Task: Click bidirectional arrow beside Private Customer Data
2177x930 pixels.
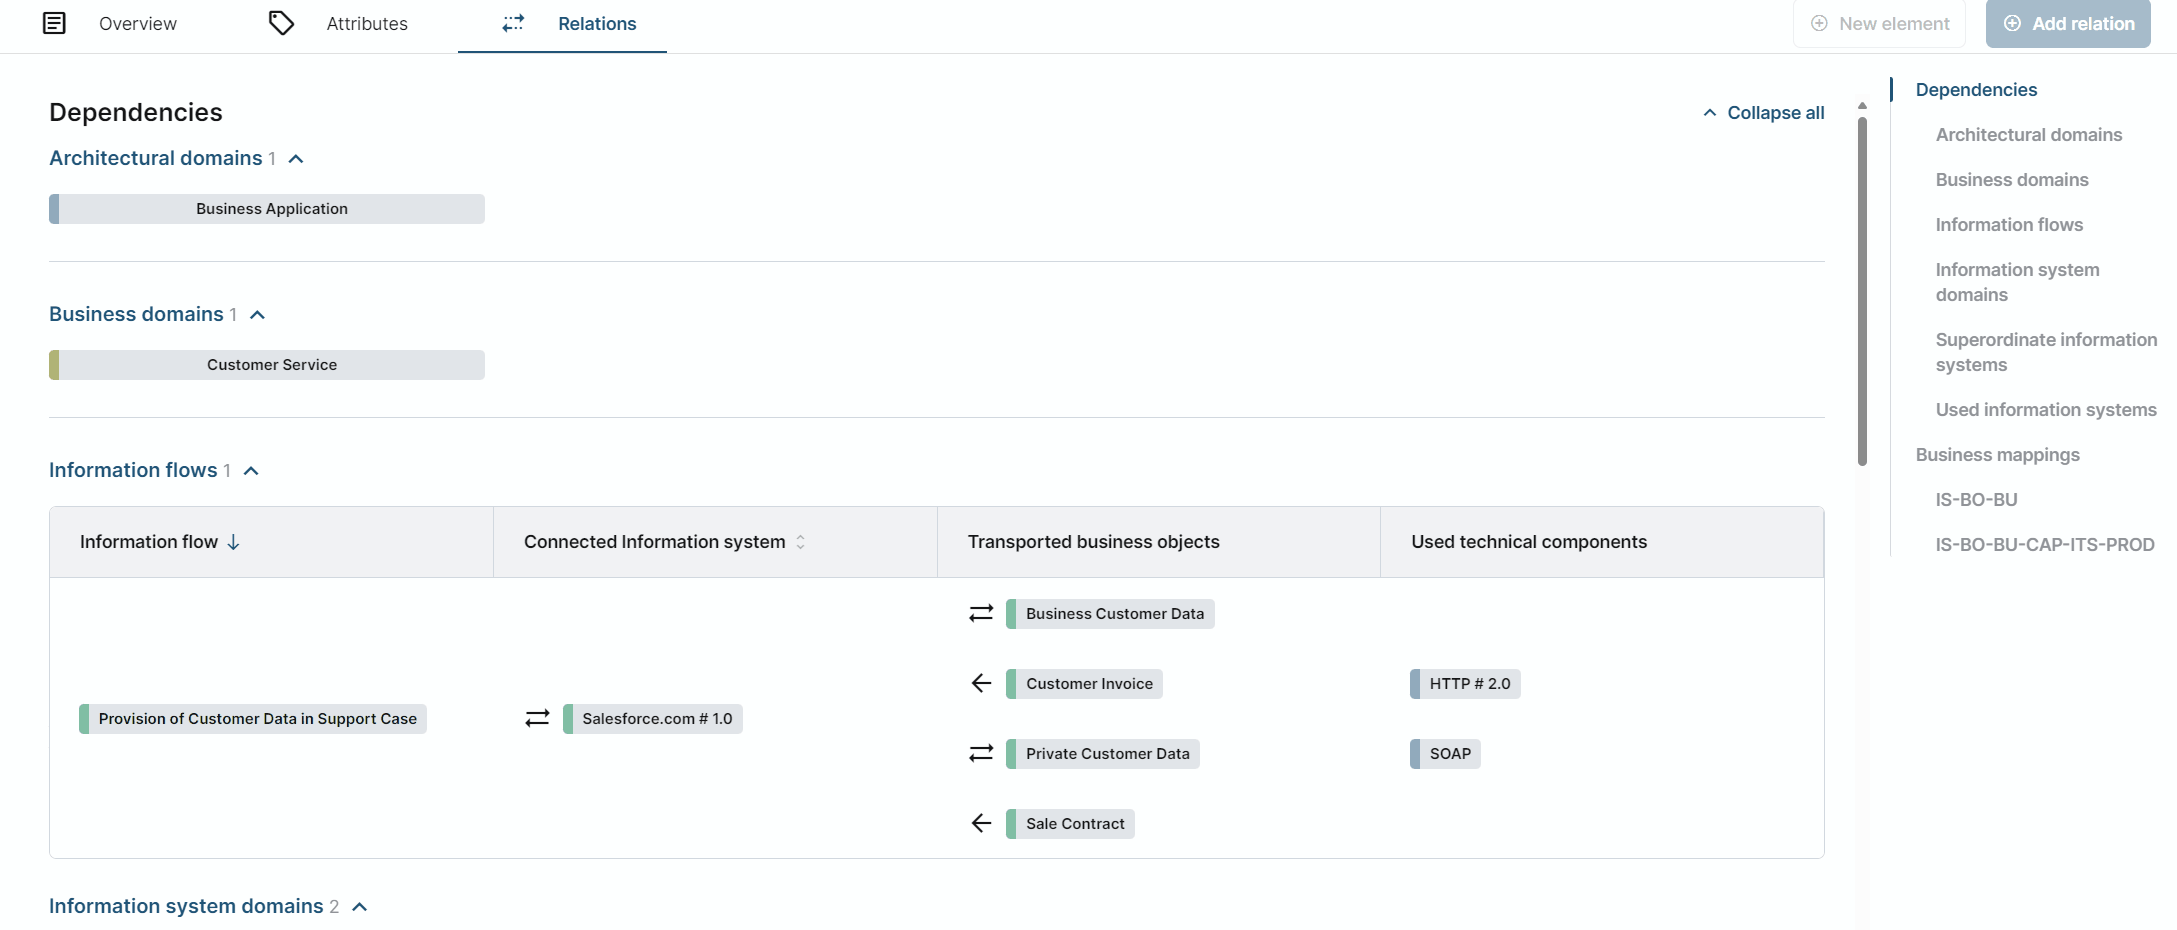Action: (x=981, y=753)
